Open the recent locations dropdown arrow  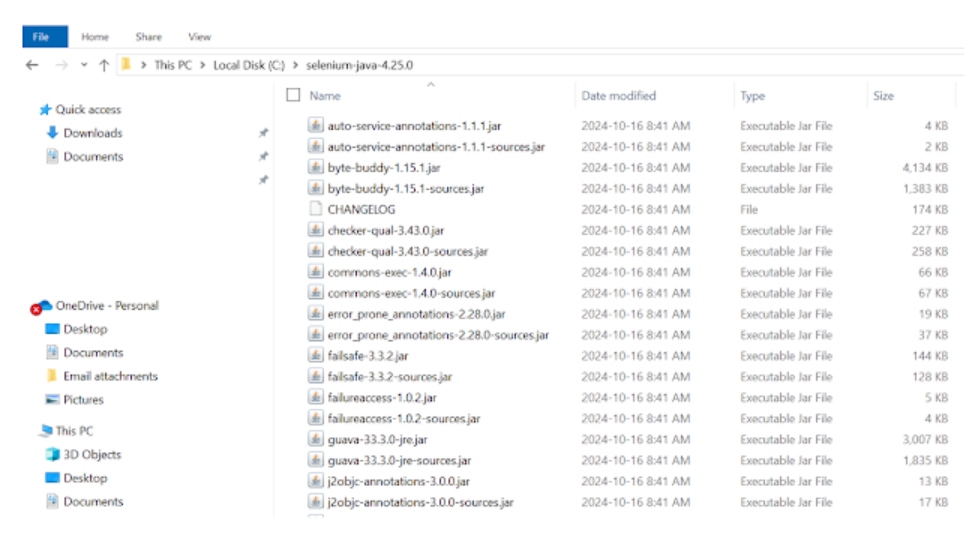[84, 65]
